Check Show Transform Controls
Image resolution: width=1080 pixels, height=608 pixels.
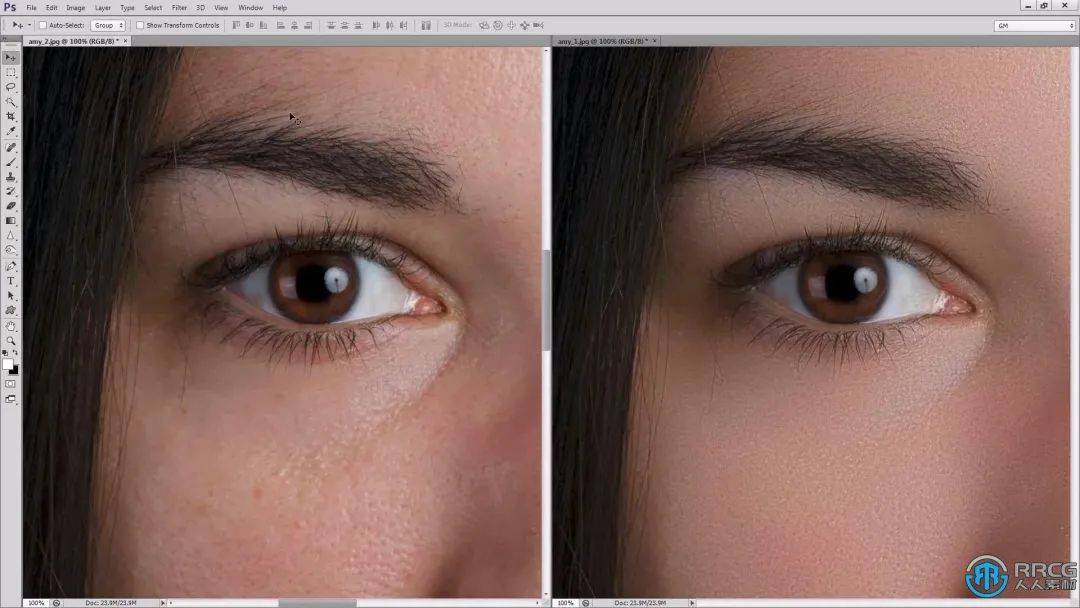[140, 25]
